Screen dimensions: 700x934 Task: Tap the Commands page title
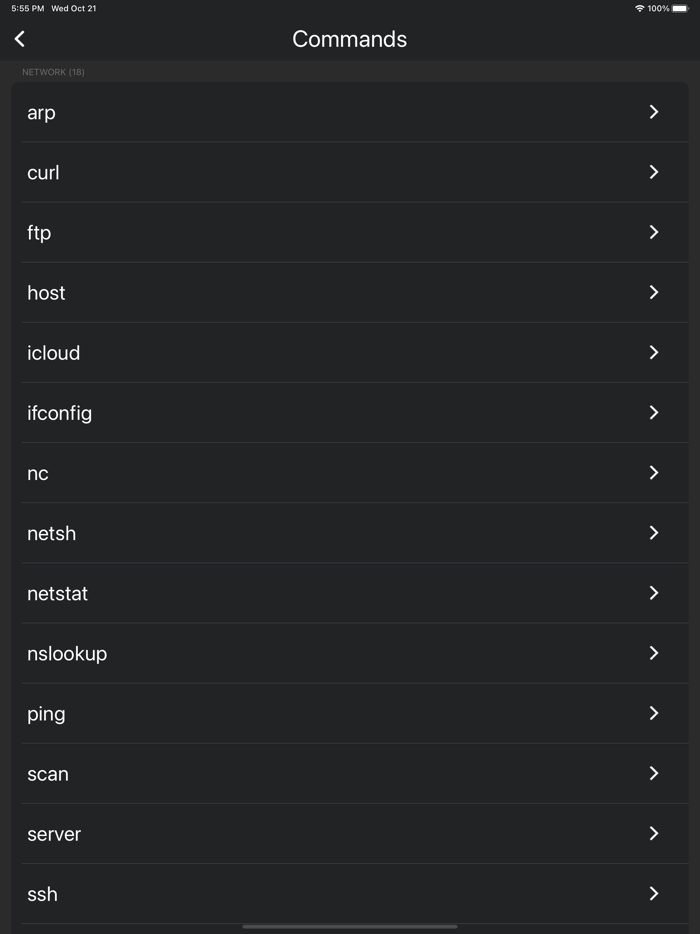point(349,39)
